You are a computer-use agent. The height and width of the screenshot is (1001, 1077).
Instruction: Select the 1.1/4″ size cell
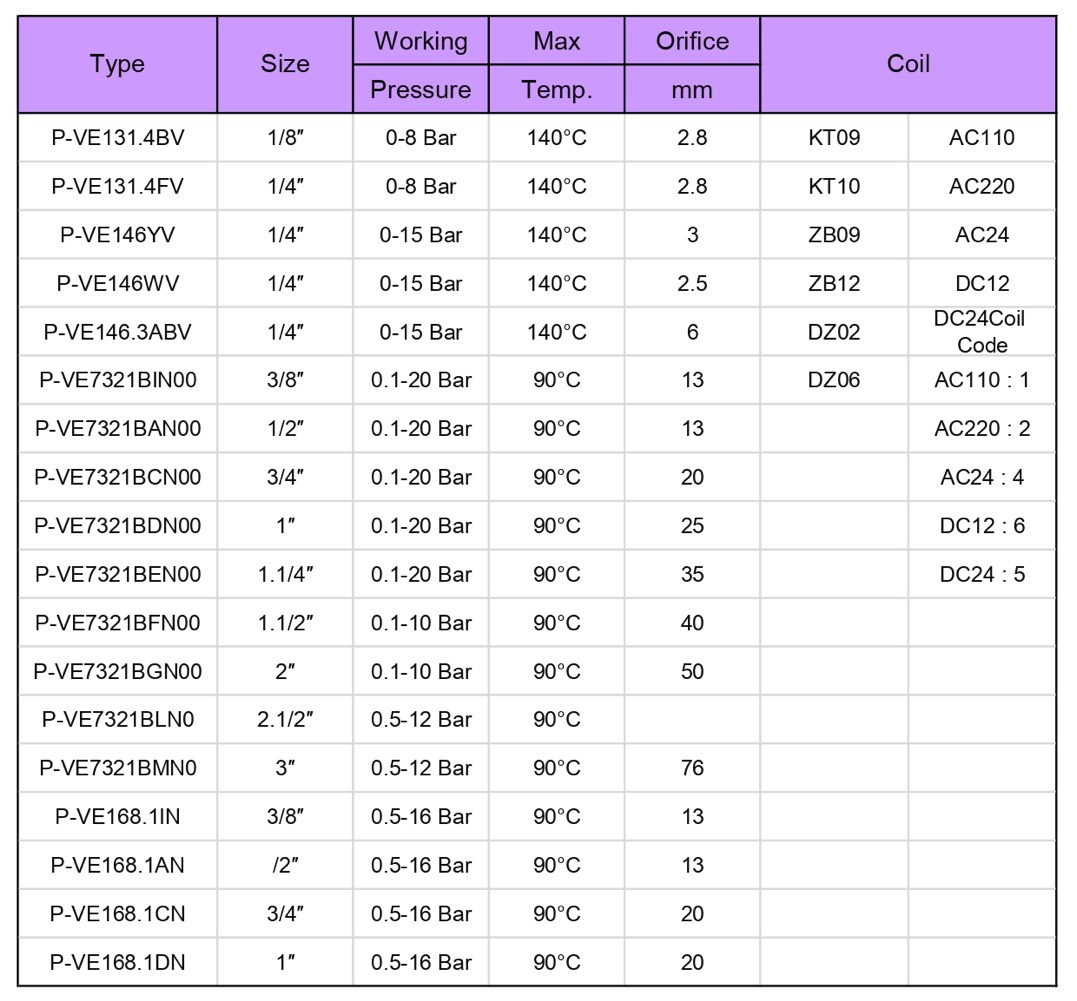(285, 574)
